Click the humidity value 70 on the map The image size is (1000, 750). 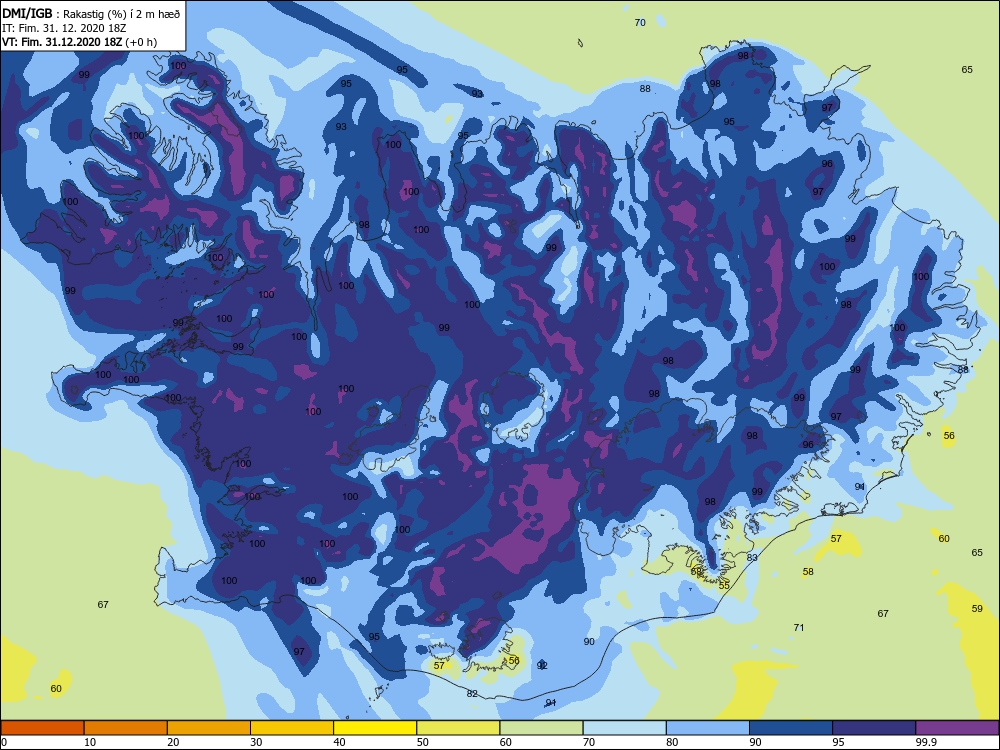[x=640, y=22]
